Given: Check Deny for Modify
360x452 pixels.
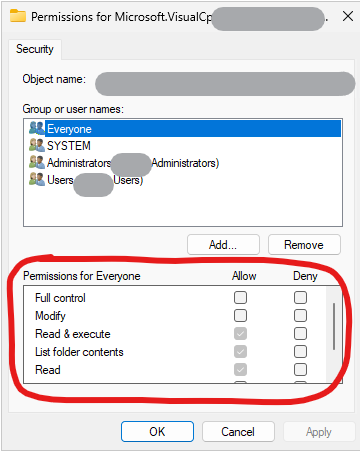Looking at the screenshot, I should [300, 315].
